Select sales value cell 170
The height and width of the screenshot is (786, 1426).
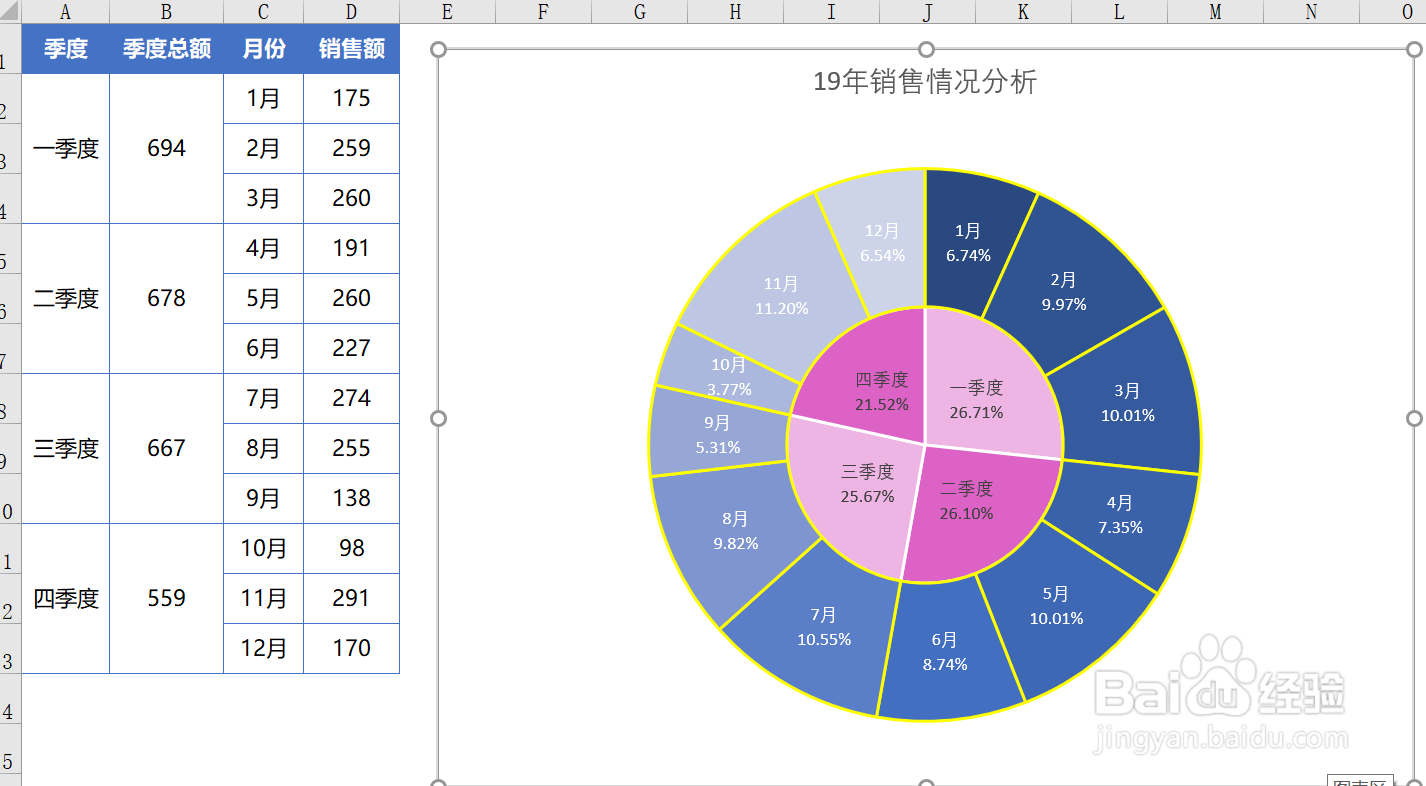click(x=352, y=649)
